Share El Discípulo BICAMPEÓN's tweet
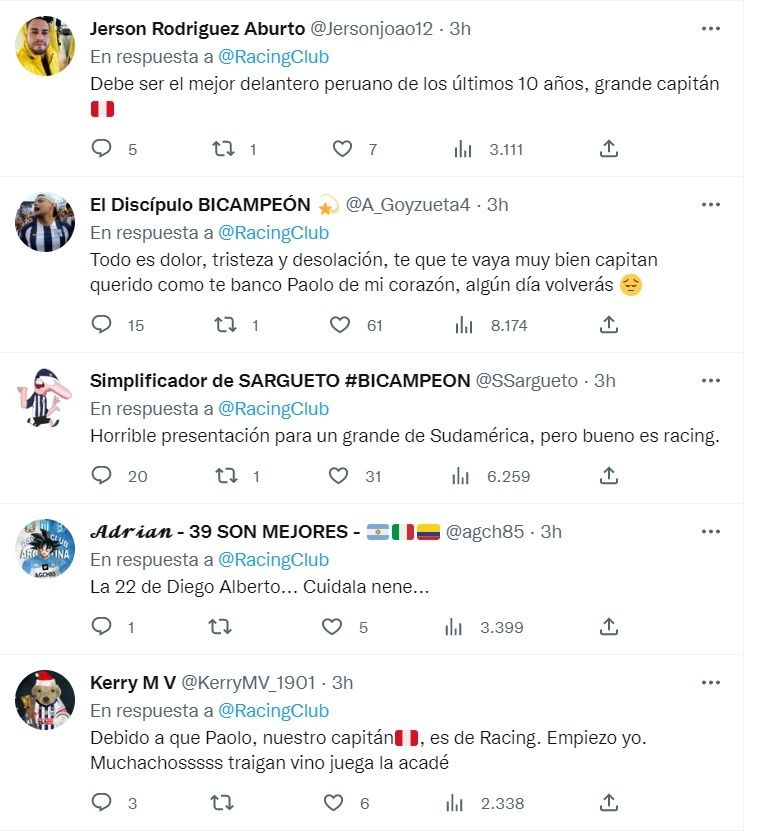Screen dimensions: 761x831 pyautogui.click(x=608, y=325)
